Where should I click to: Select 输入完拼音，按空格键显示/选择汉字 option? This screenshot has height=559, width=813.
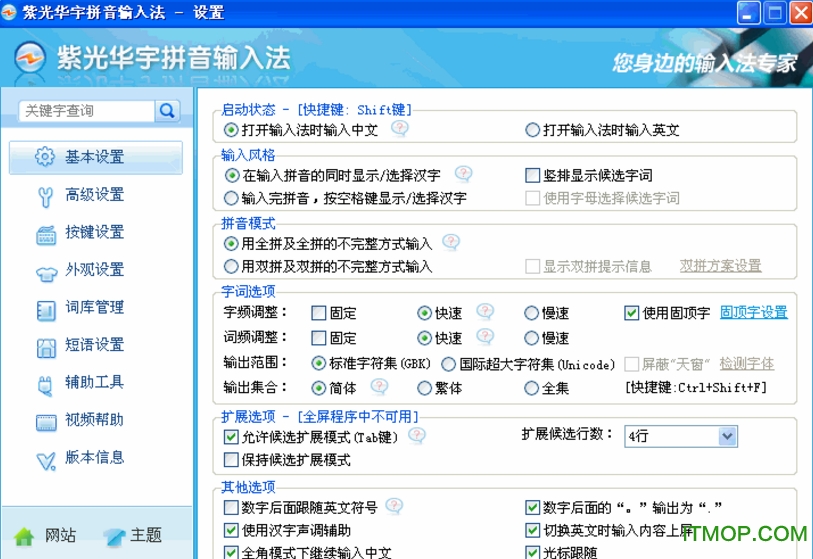pos(231,198)
